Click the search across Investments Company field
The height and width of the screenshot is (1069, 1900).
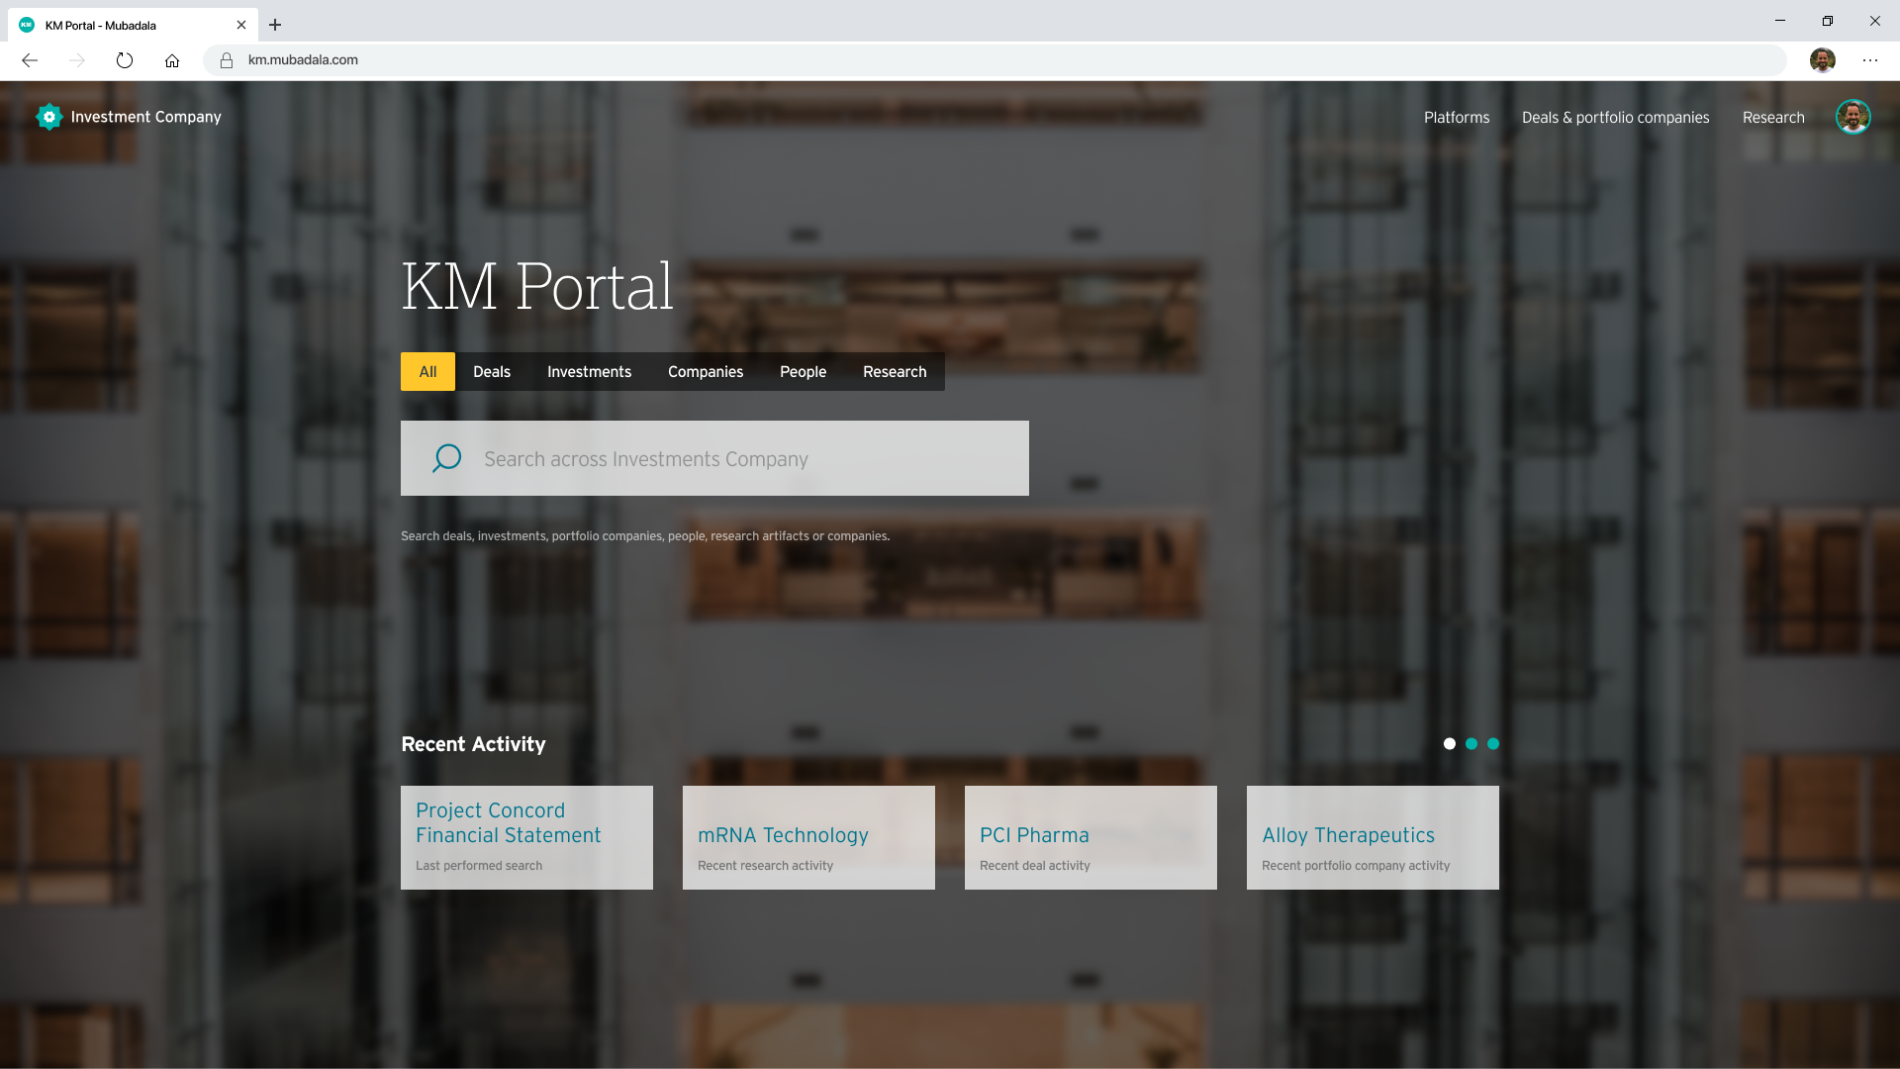coord(740,459)
